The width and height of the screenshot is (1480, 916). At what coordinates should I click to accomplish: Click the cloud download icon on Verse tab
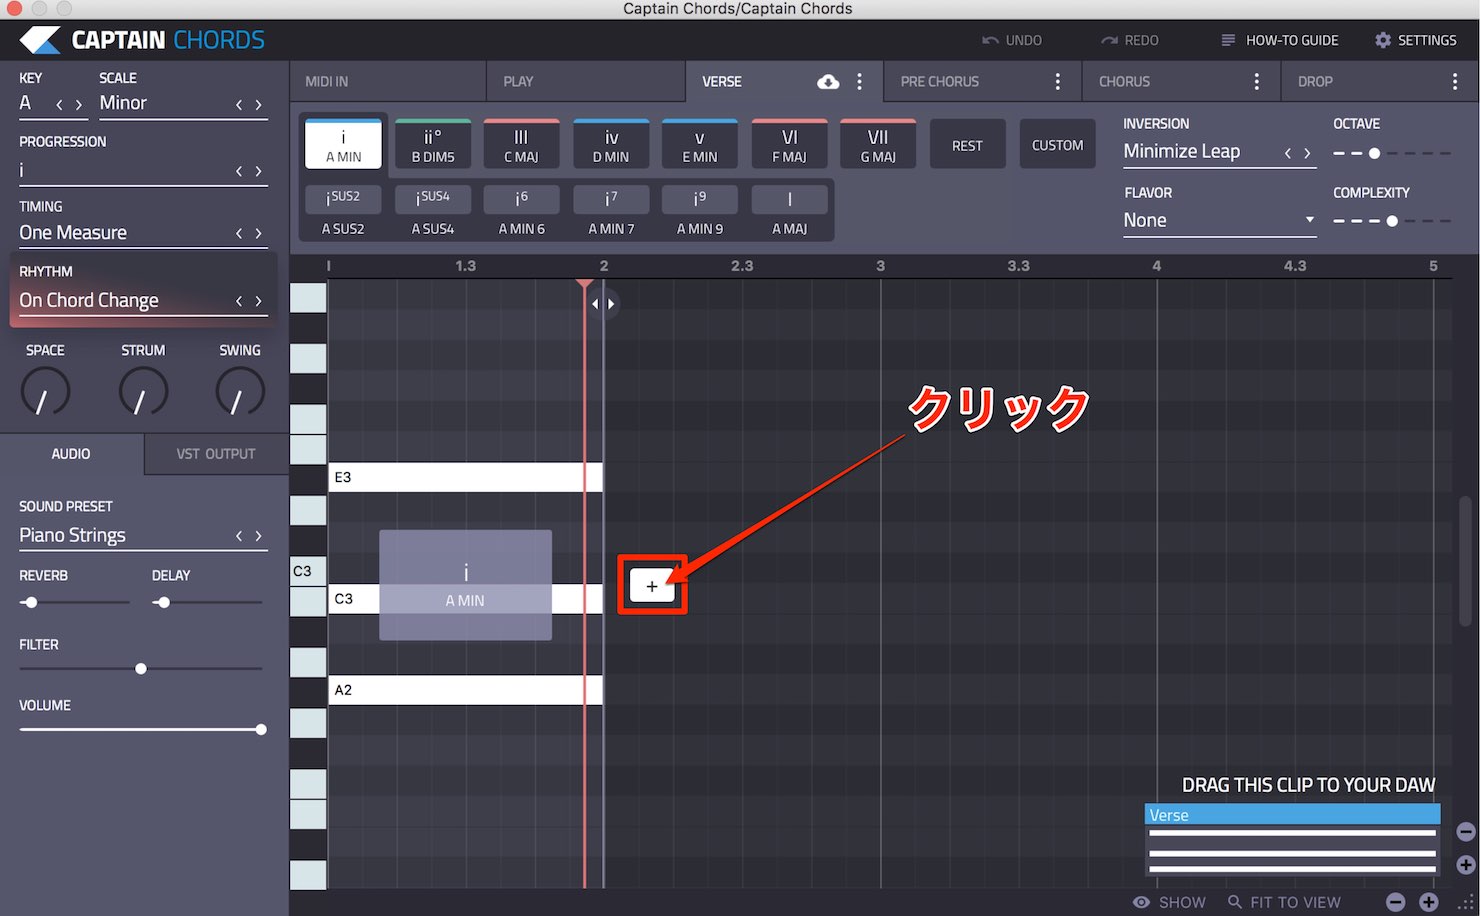pos(828,82)
